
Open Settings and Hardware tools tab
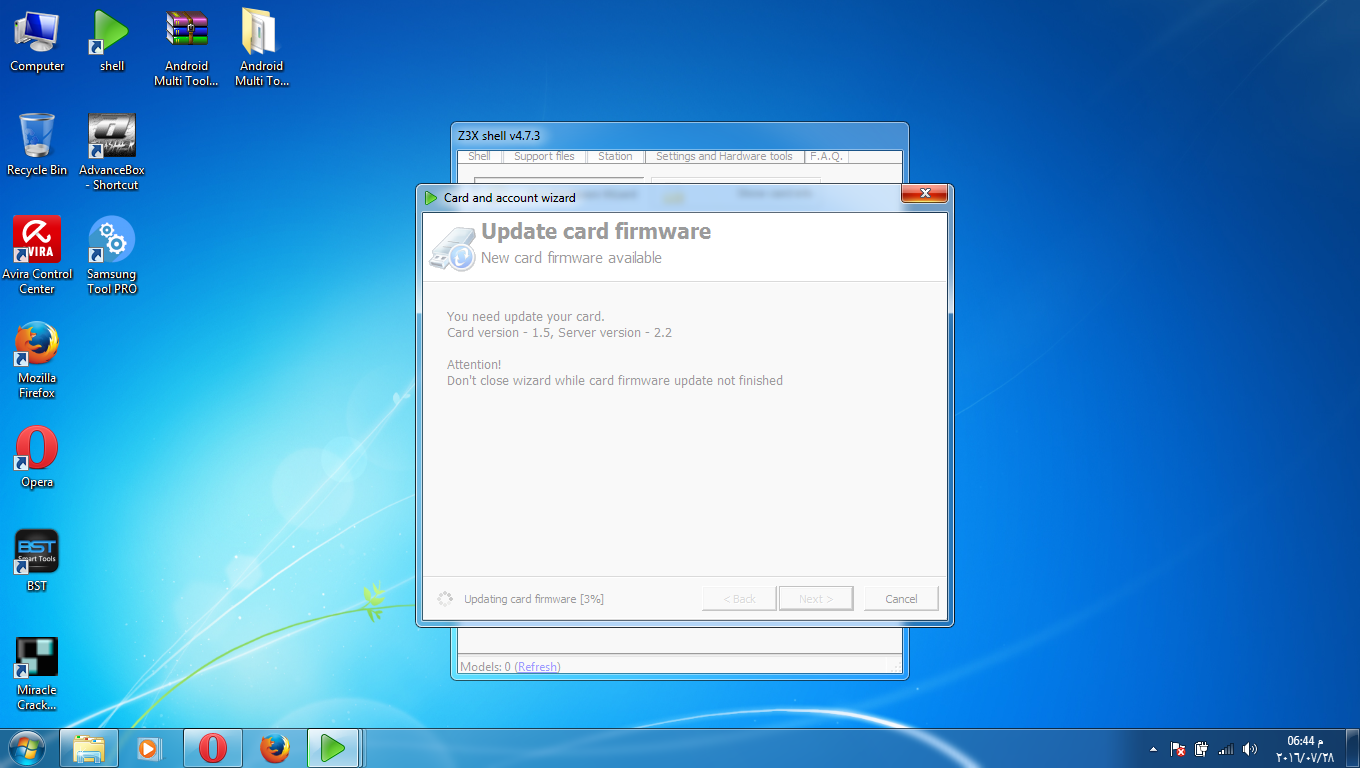724,156
